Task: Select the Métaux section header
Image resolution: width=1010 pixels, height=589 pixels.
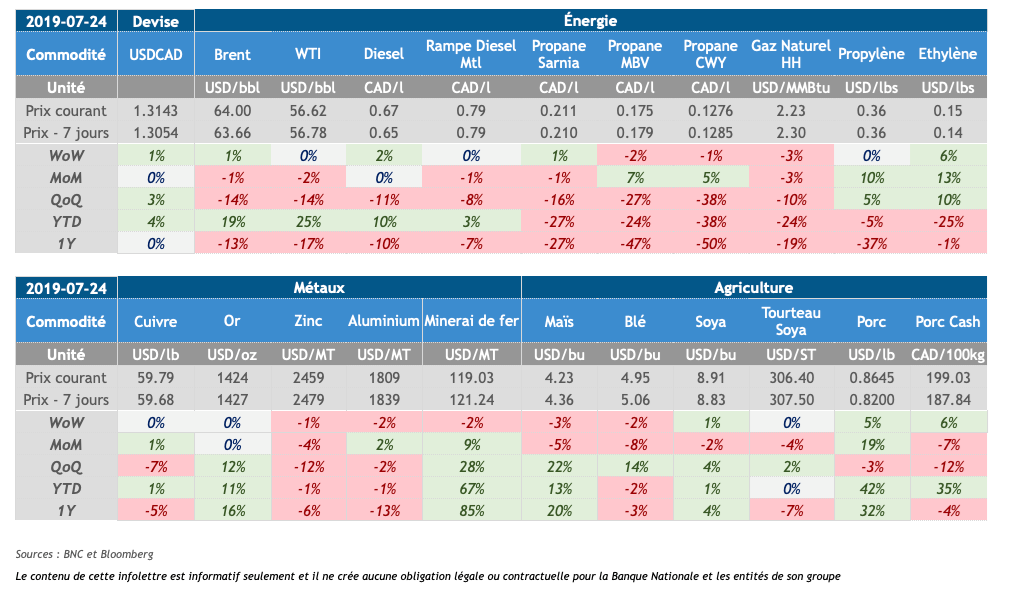Action: click(319, 288)
